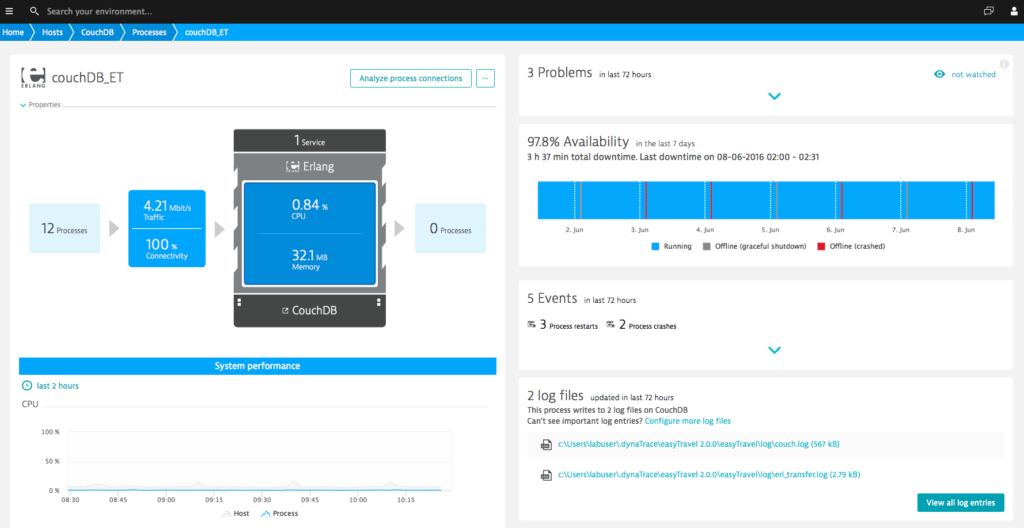Click the search magnifier icon
The height and width of the screenshot is (528, 1024).
click(x=35, y=12)
